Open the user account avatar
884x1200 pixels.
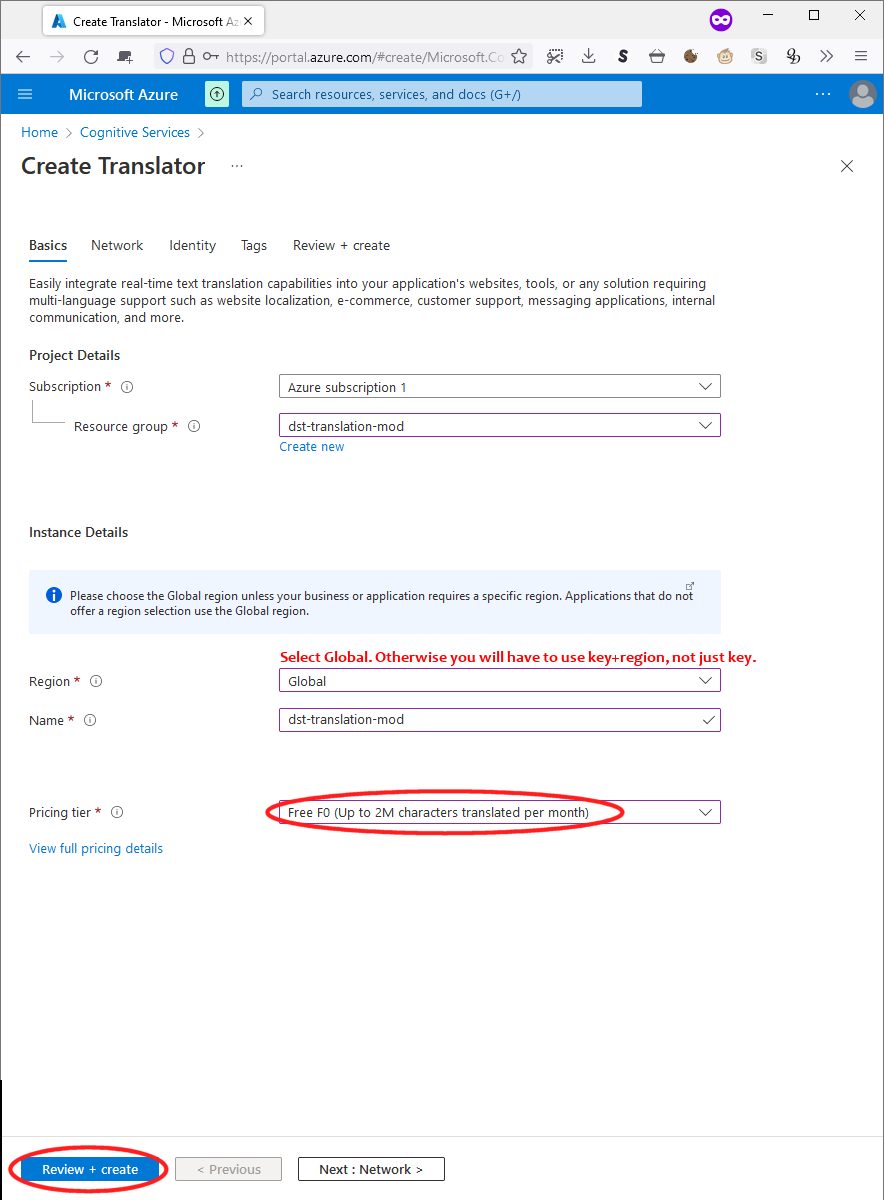(x=862, y=94)
